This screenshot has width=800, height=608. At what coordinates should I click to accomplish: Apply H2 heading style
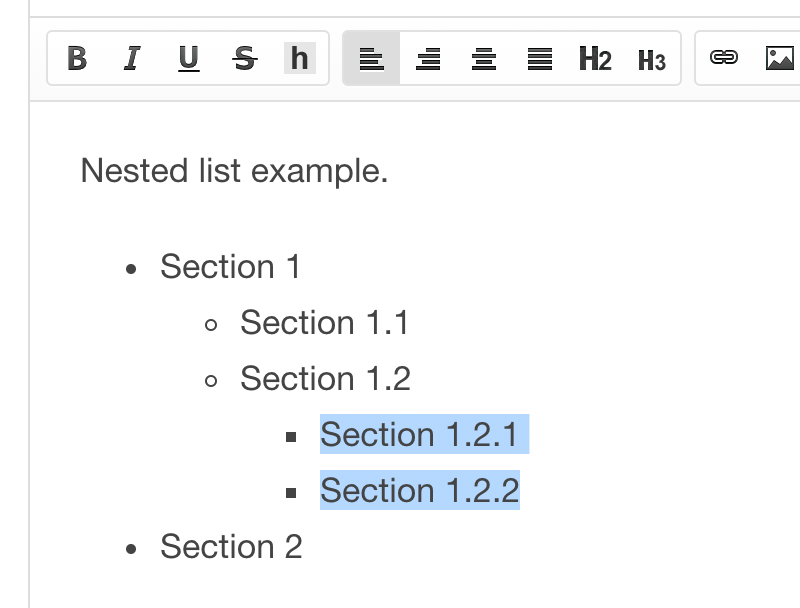pos(595,58)
